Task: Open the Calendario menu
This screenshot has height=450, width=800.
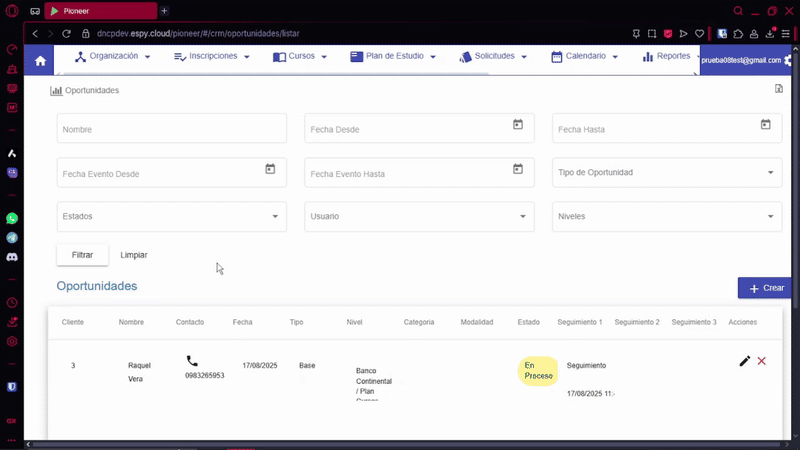Action: tap(584, 57)
